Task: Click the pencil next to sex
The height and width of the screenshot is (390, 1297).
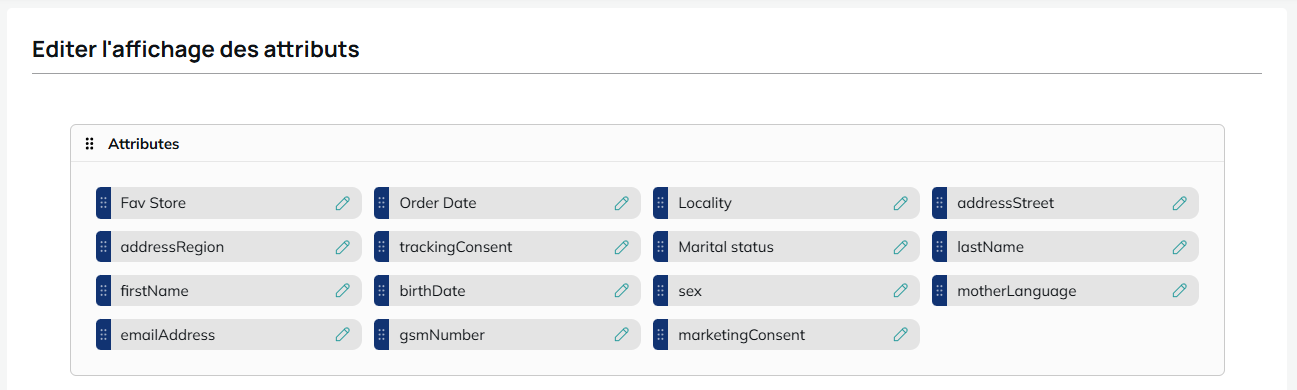Action: [x=901, y=291]
